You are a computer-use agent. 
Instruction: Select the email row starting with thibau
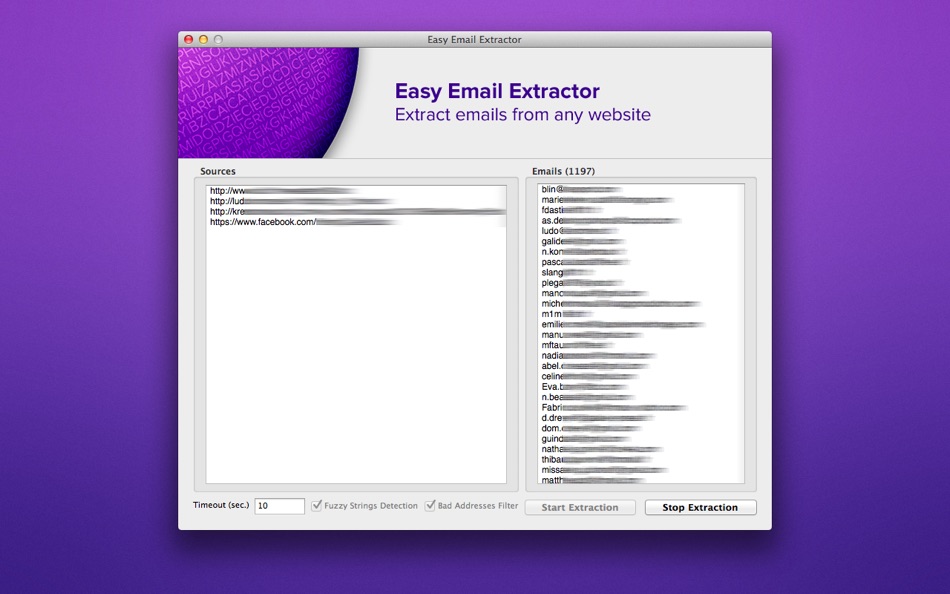(641, 459)
